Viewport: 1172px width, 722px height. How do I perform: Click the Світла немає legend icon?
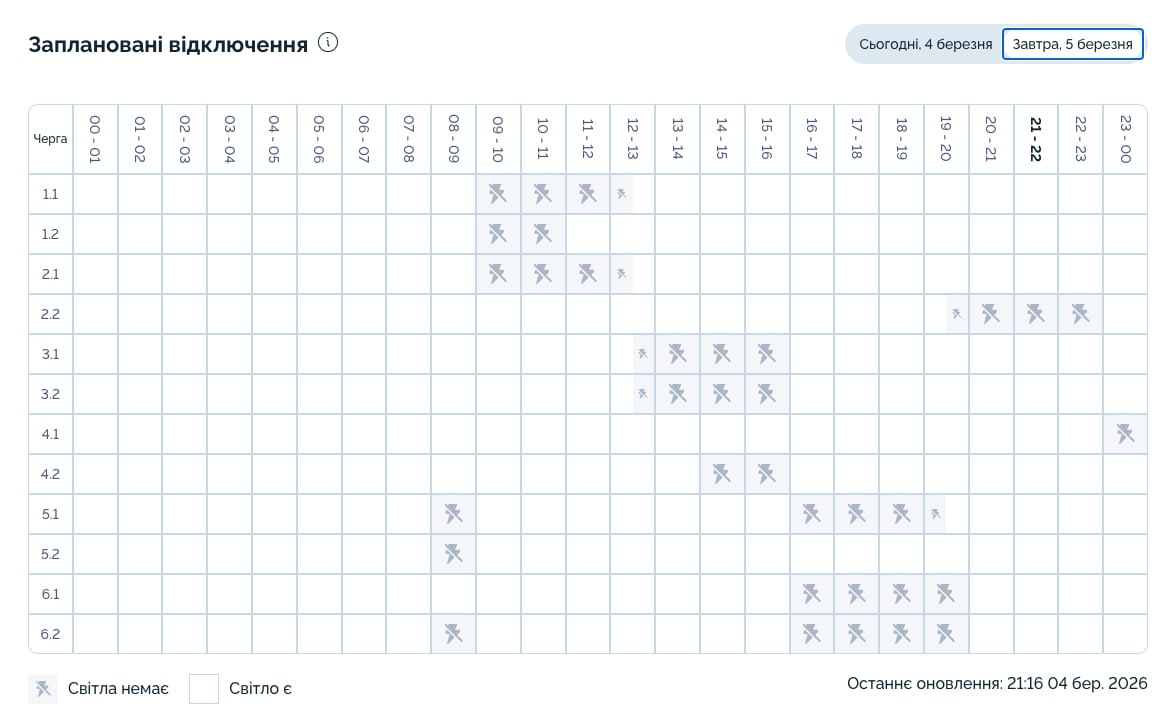pos(43,689)
